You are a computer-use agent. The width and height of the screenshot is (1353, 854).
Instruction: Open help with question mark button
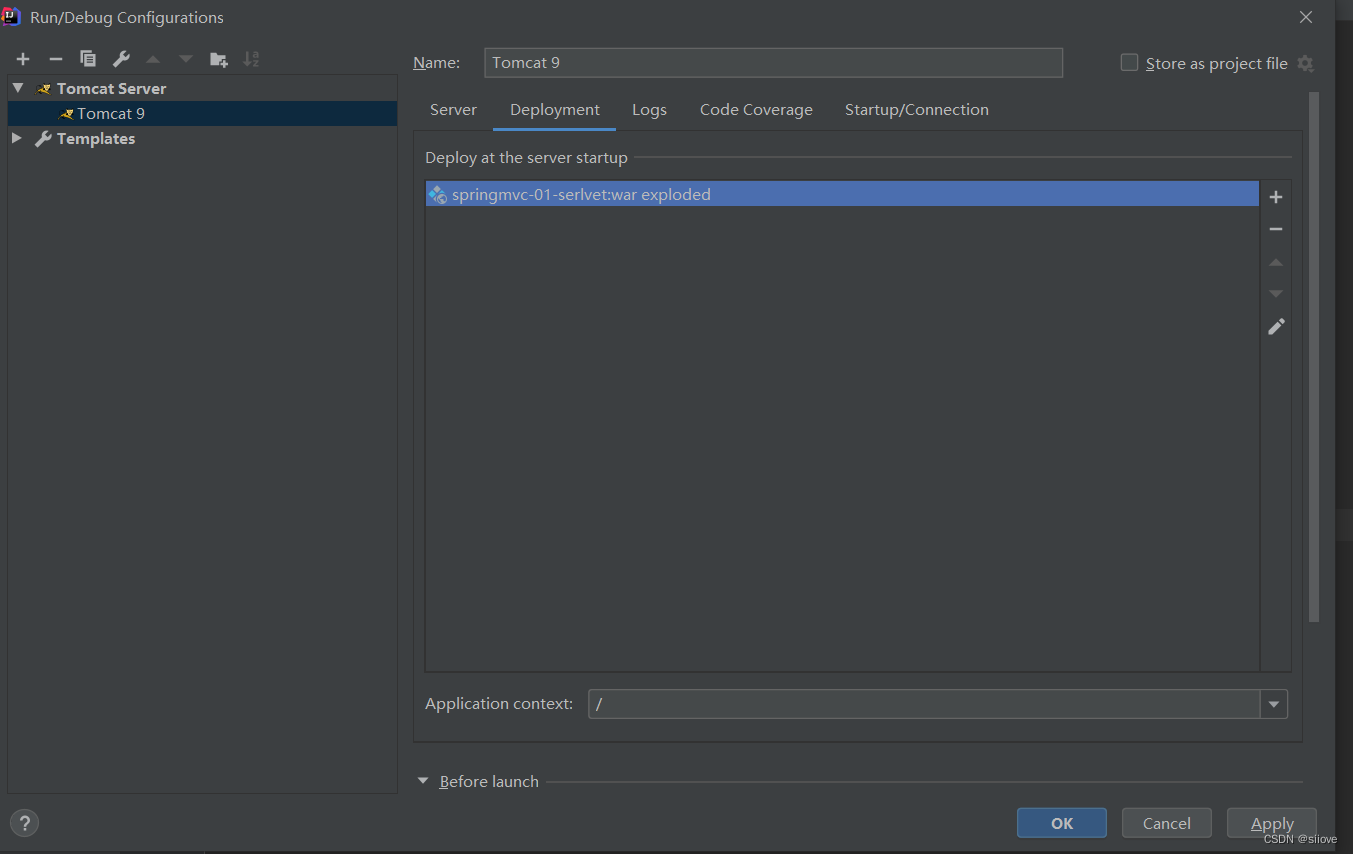[24, 824]
